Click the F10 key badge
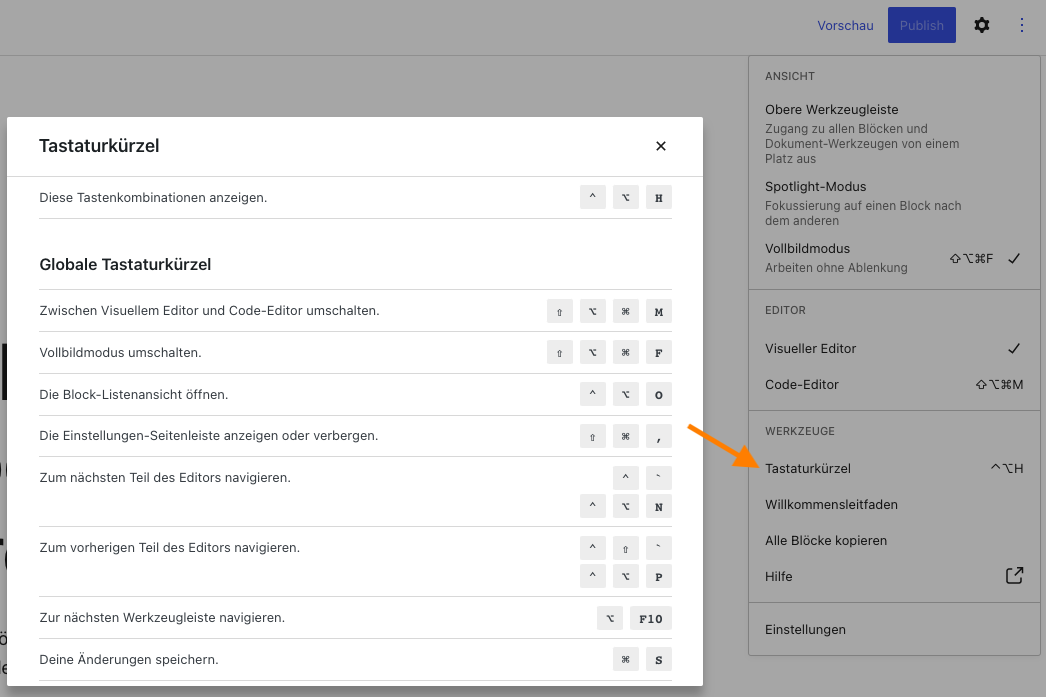This screenshot has height=697, width=1046. (650, 619)
